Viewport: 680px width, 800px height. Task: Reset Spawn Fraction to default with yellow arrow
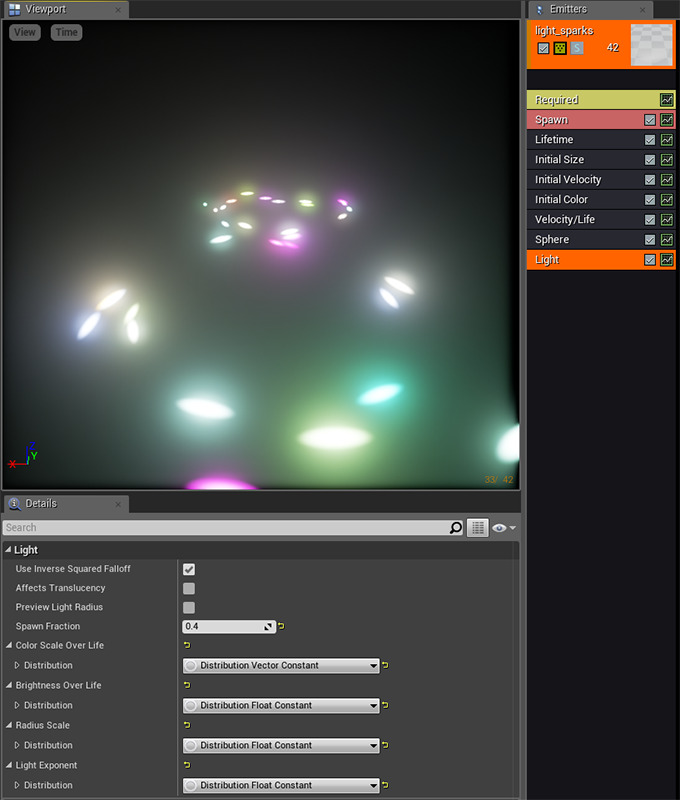click(x=281, y=627)
